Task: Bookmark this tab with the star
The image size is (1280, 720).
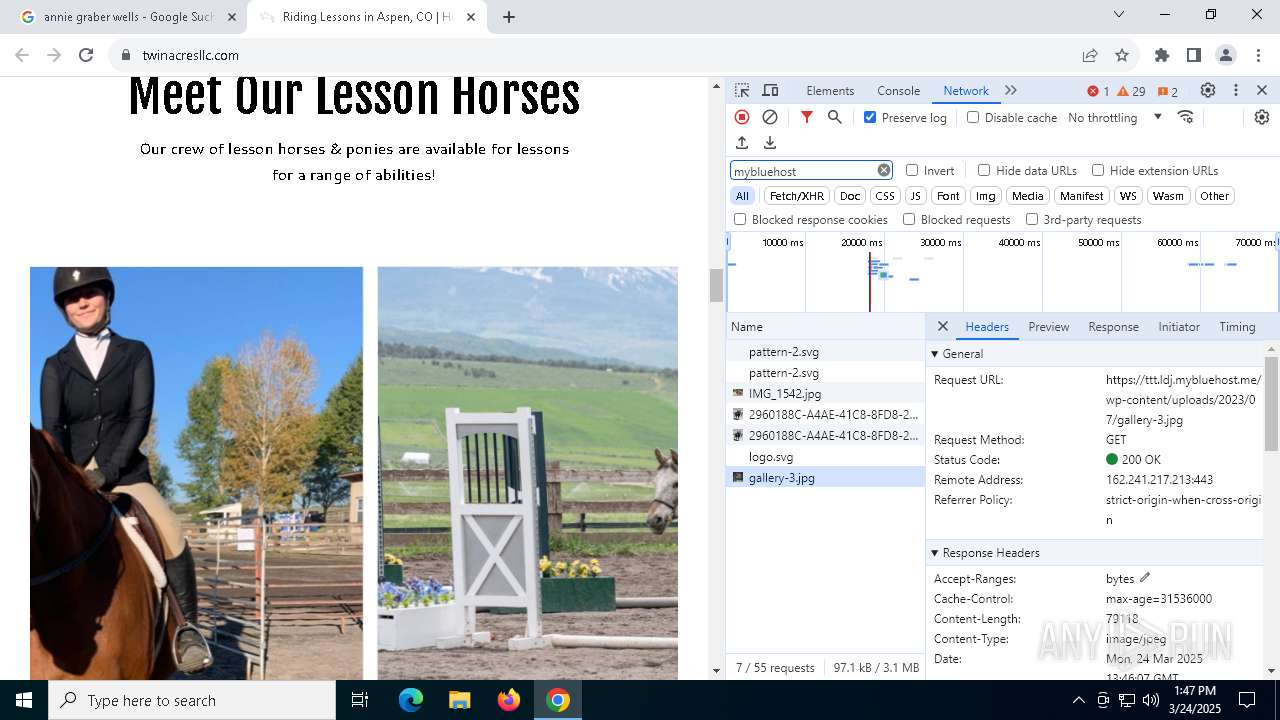Action: pyautogui.click(x=1122, y=55)
